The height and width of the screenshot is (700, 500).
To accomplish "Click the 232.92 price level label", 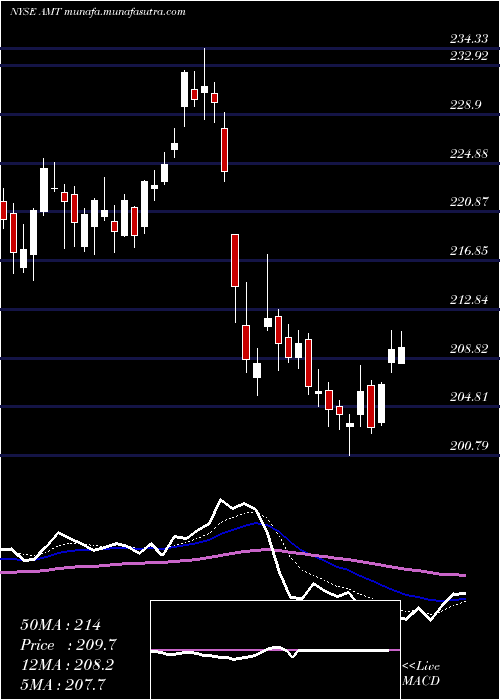I will (x=469, y=57).
